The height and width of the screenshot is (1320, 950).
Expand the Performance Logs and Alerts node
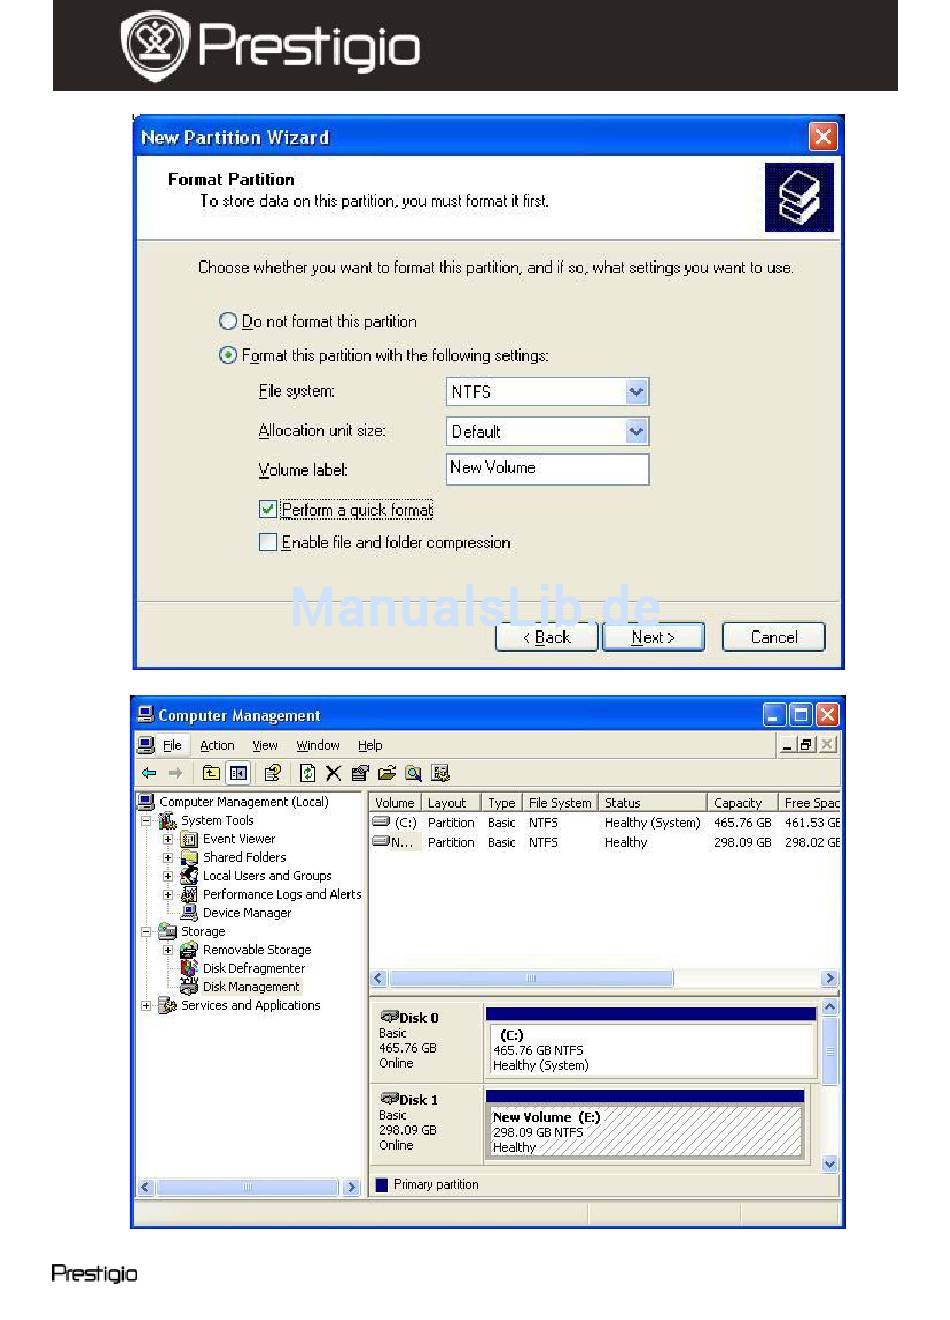tap(168, 894)
